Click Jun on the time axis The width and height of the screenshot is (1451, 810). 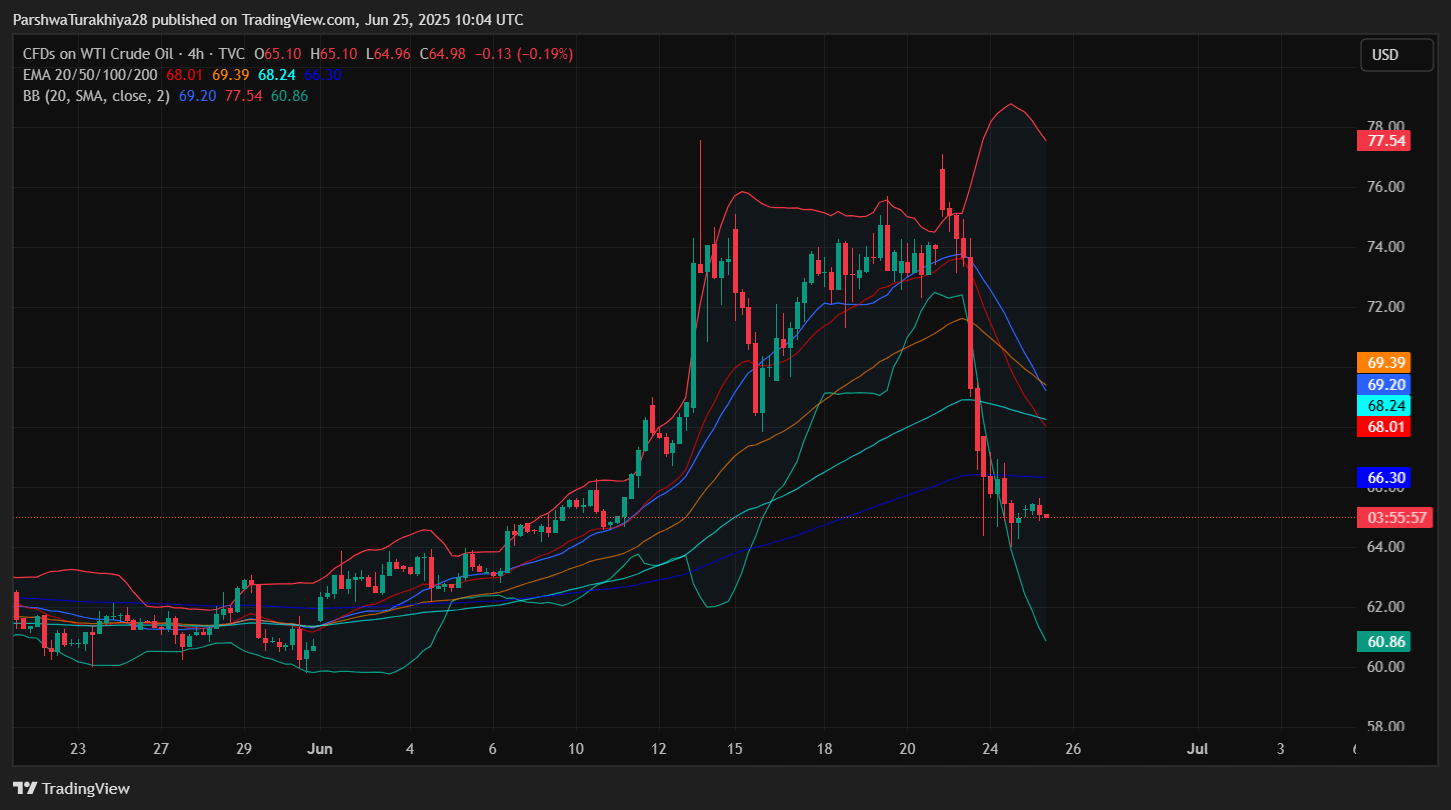point(320,748)
